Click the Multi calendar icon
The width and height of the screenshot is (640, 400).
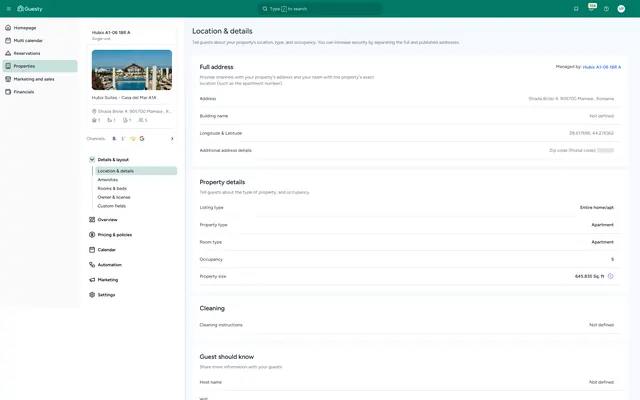tap(8, 40)
